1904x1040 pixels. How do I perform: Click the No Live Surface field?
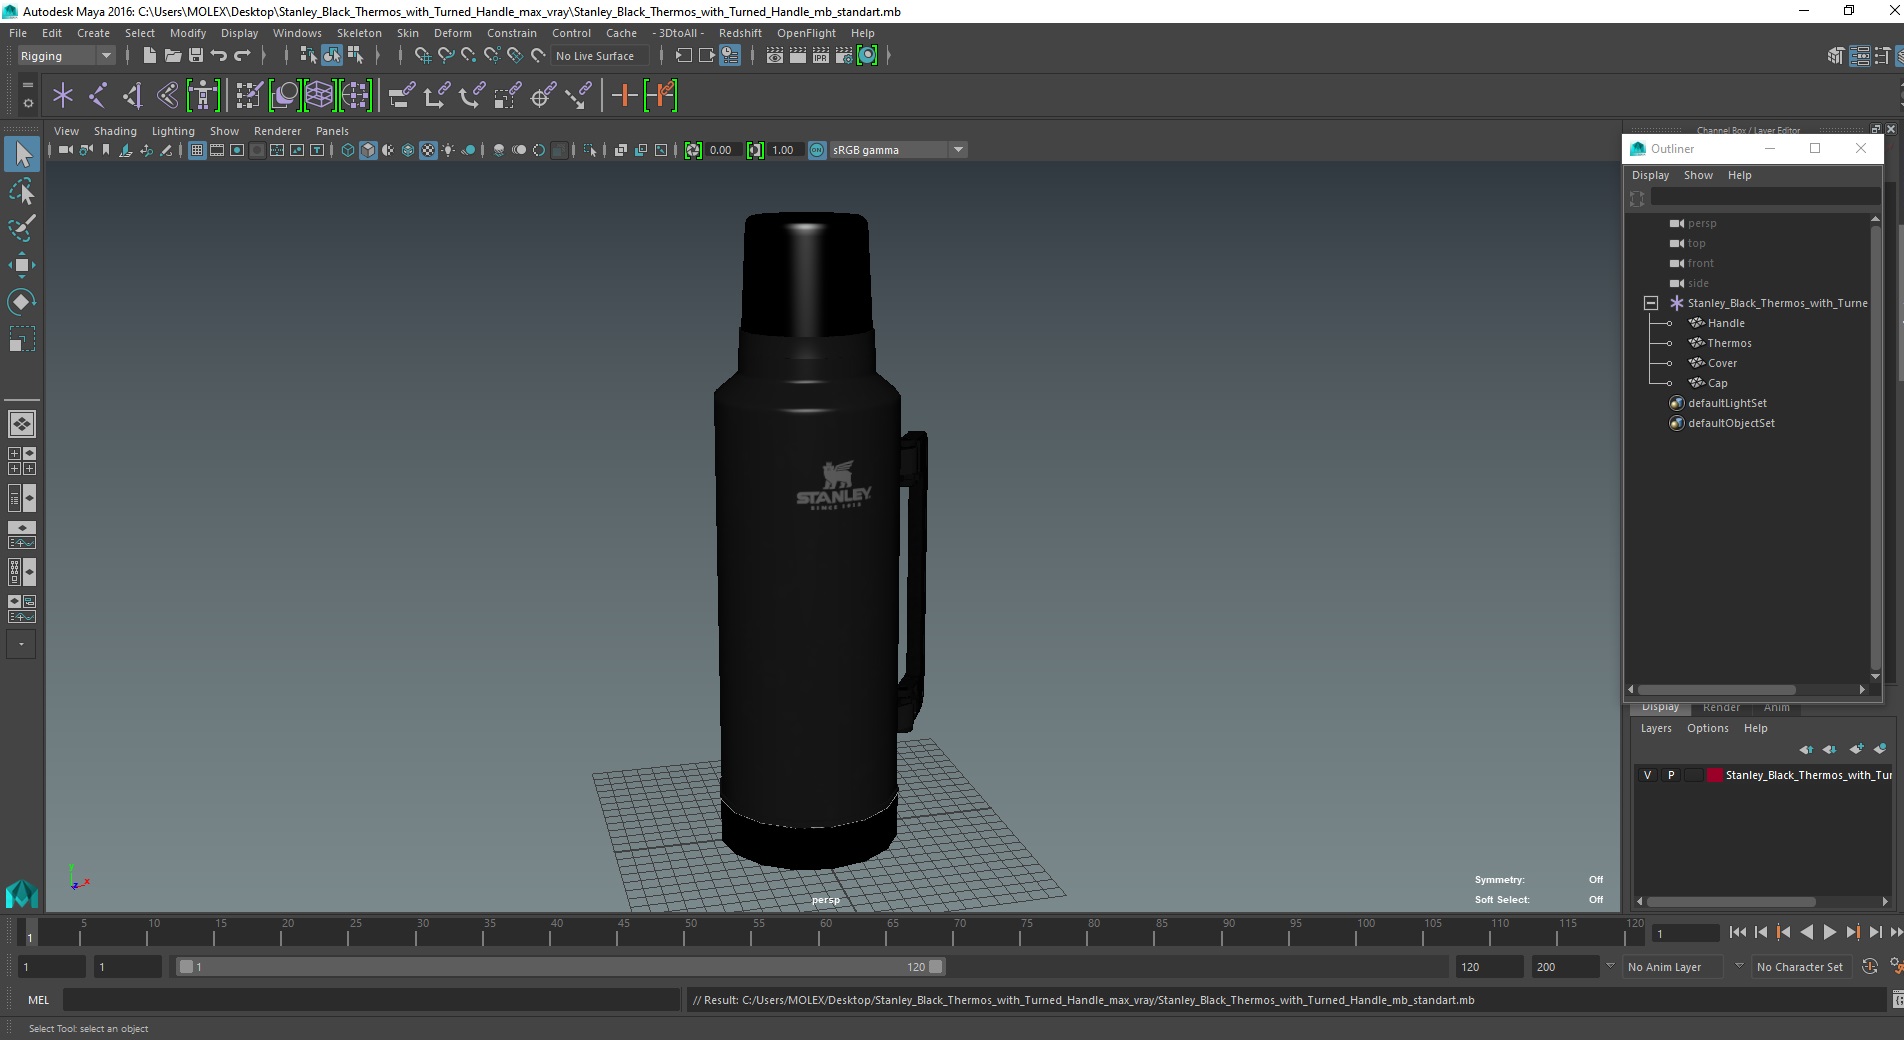pos(601,56)
